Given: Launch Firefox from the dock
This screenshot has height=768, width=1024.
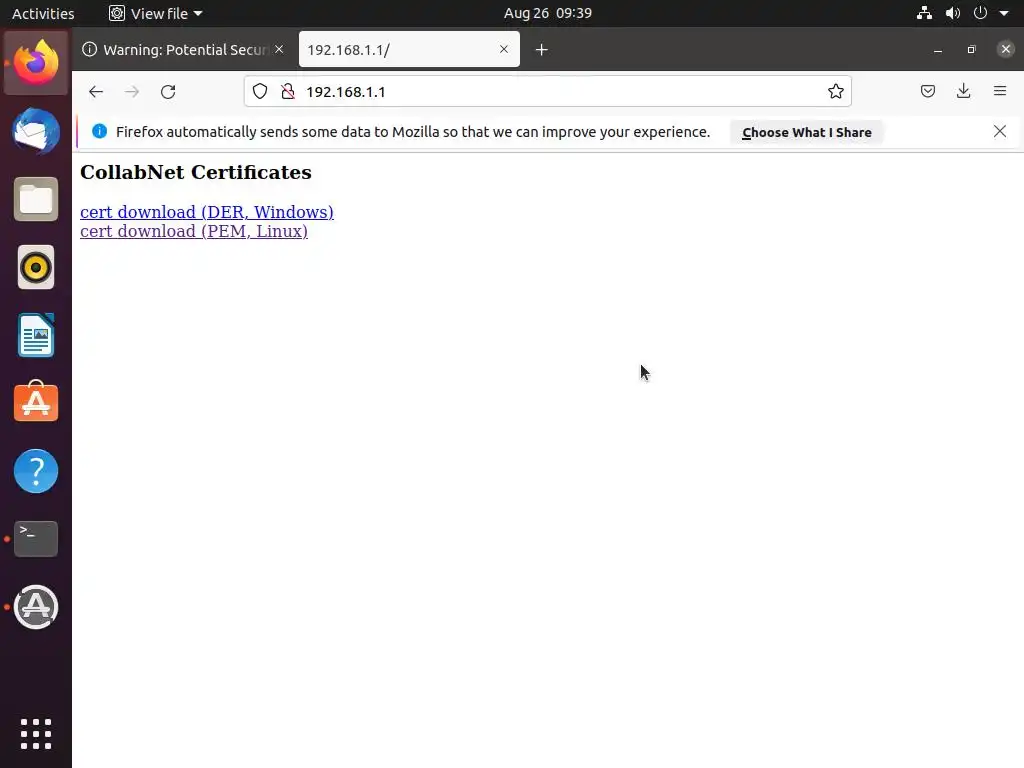Looking at the screenshot, I should pos(36,63).
